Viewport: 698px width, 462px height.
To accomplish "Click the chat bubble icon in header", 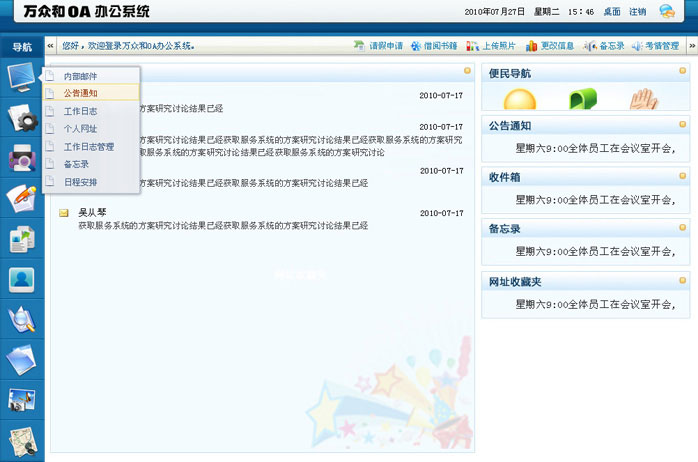I will click(667, 12).
